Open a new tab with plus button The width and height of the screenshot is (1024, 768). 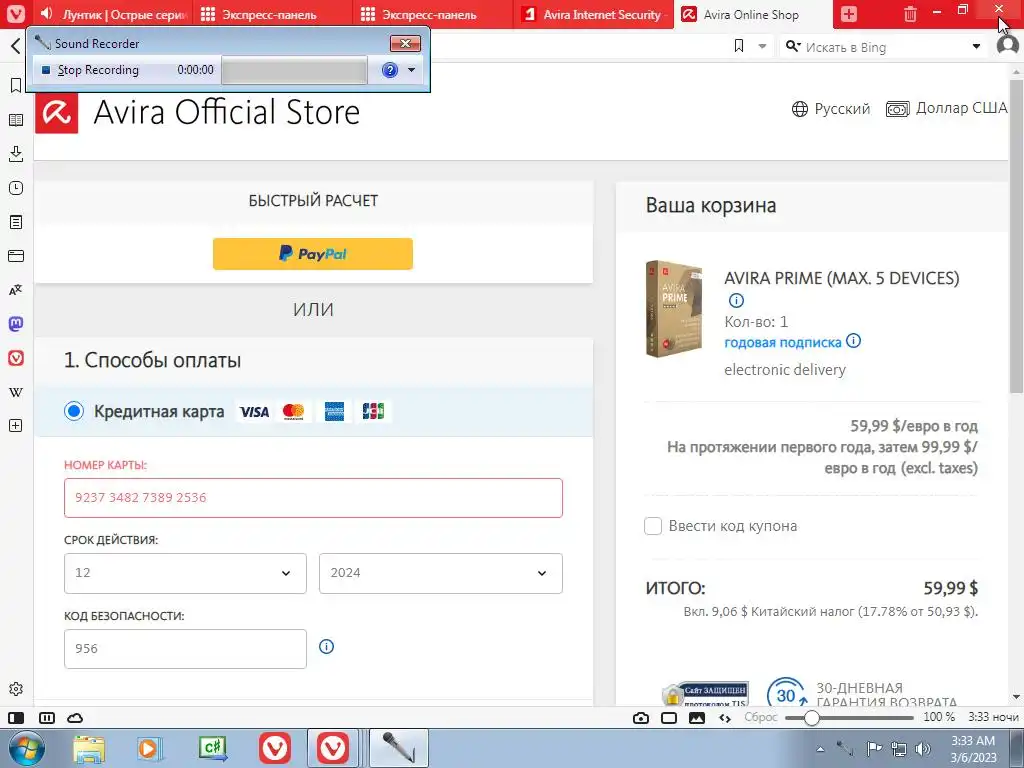848,14
